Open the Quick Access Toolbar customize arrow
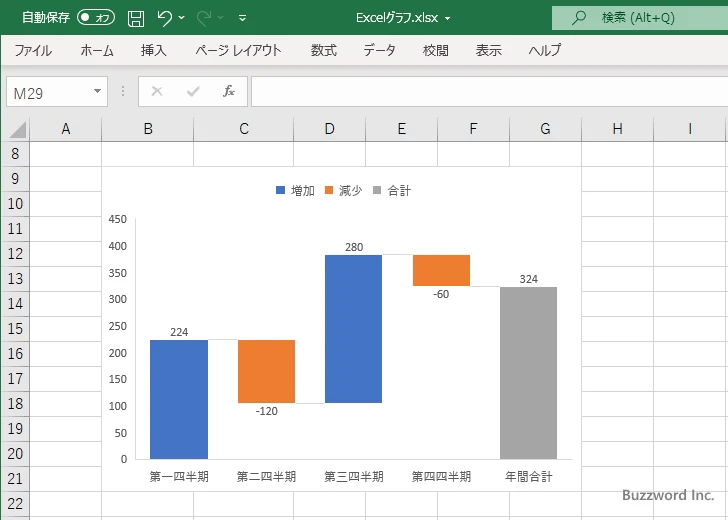Viewport: 728px width, 520px height. pos(242,18)
